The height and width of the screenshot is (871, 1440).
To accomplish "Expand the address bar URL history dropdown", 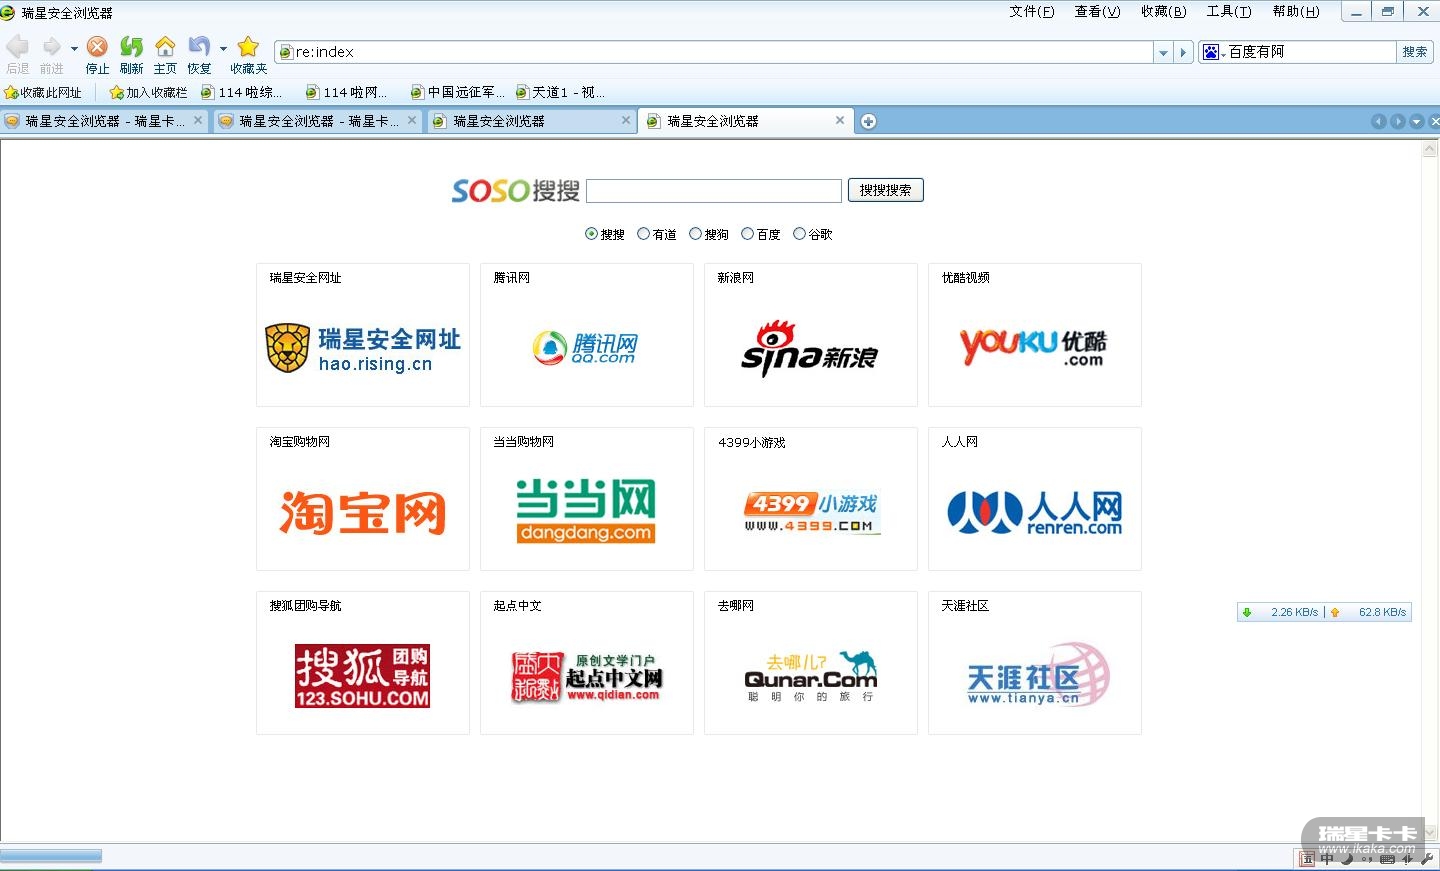I will point(1163,52).
